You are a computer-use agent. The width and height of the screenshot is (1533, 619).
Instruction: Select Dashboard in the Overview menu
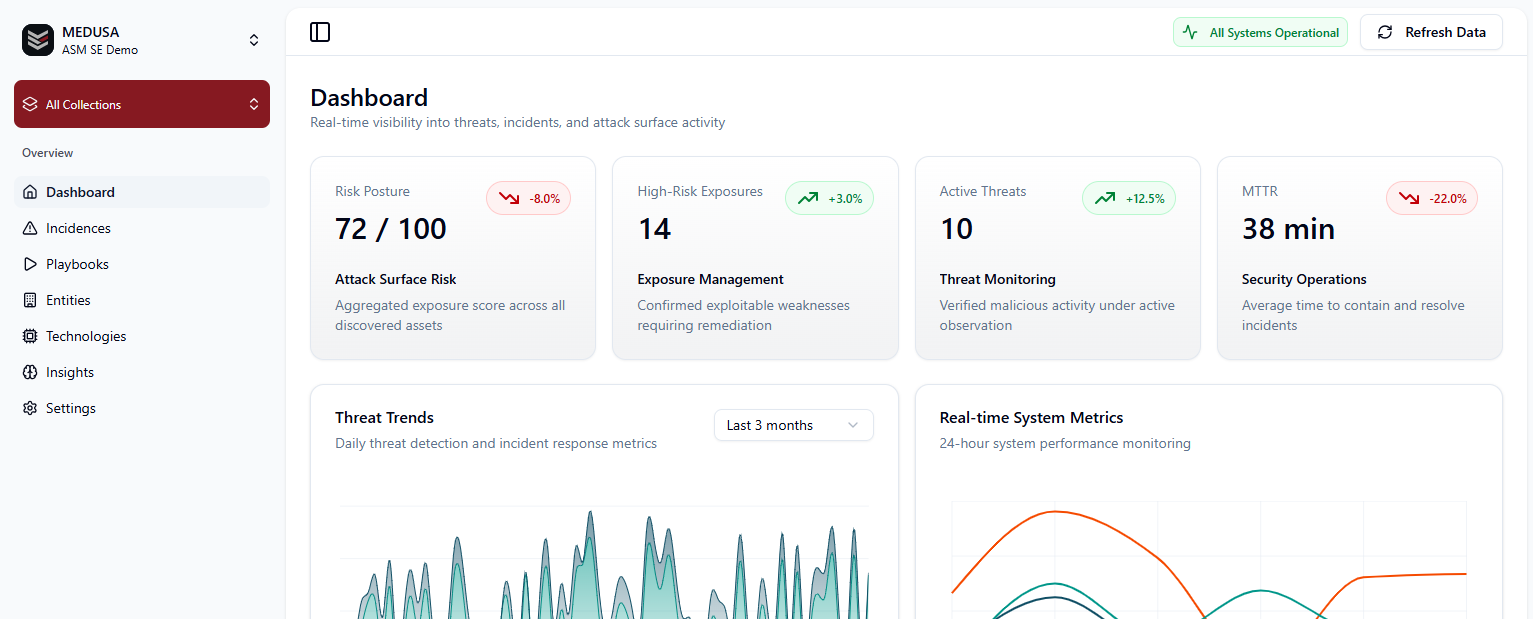[x=80, y=192]
